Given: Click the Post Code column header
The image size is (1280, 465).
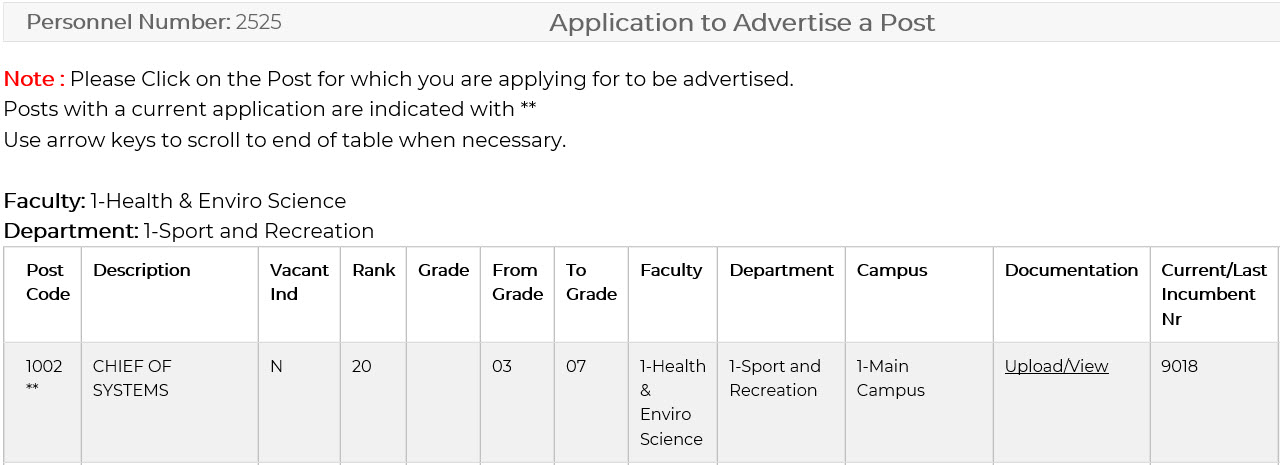Looking at the screenshot, I should (48, 282).
